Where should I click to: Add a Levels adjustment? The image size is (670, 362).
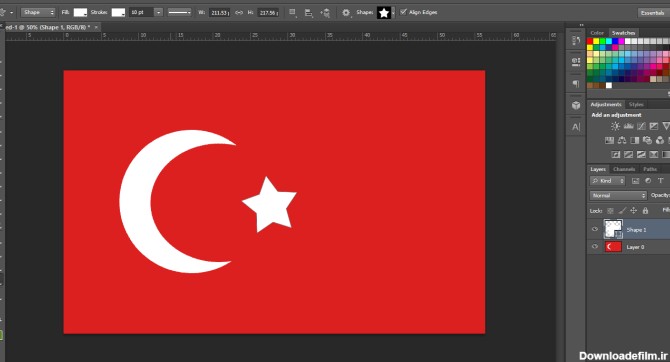(x=628, y=126)
